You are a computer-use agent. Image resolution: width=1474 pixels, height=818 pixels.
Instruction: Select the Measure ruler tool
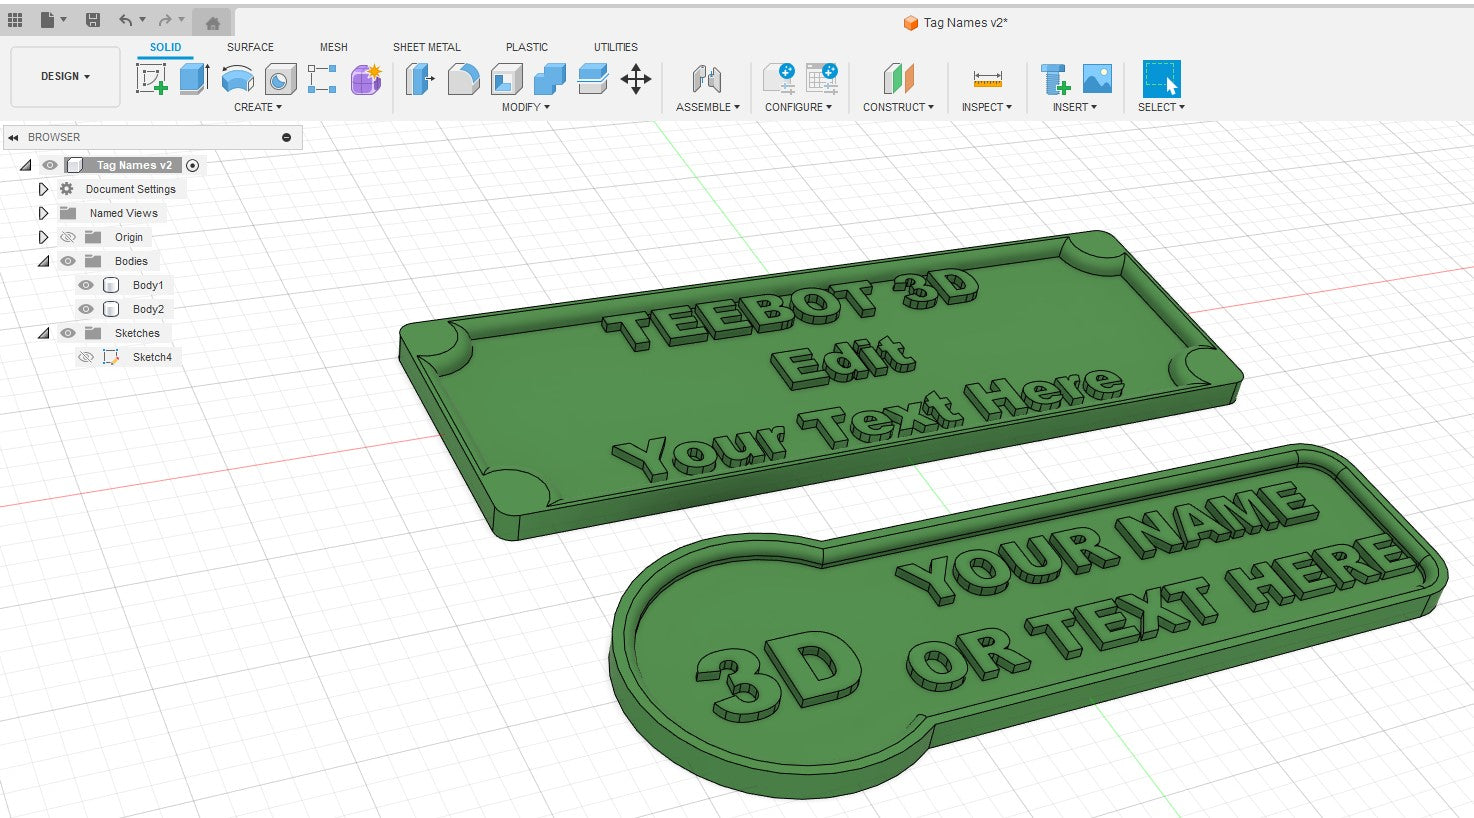coord(987,79)
